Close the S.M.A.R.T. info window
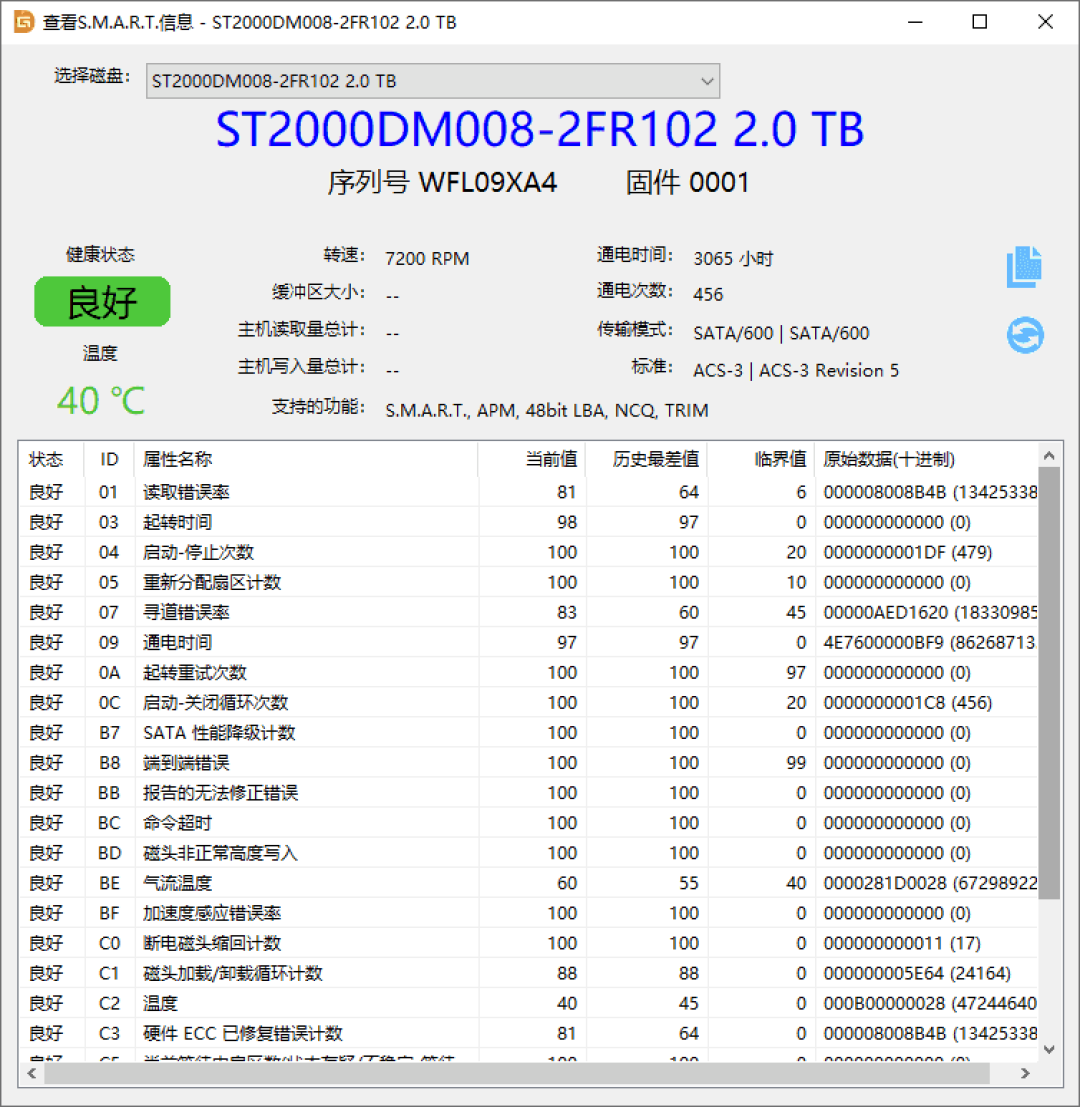This screenshot has height=1107, width=1080. (x=1045, y=22)
